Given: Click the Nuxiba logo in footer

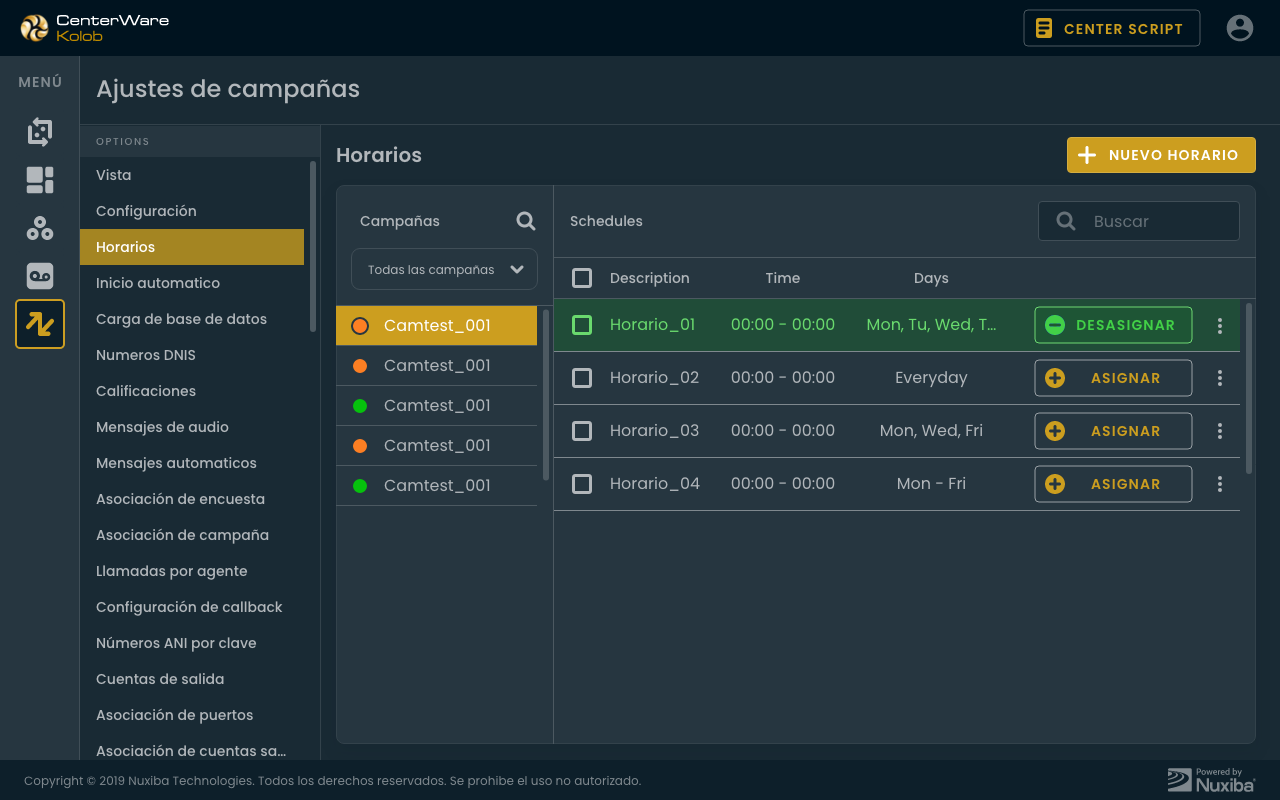Looking at the screenshot, I should pyautogui.click(x=1211, y=780).
